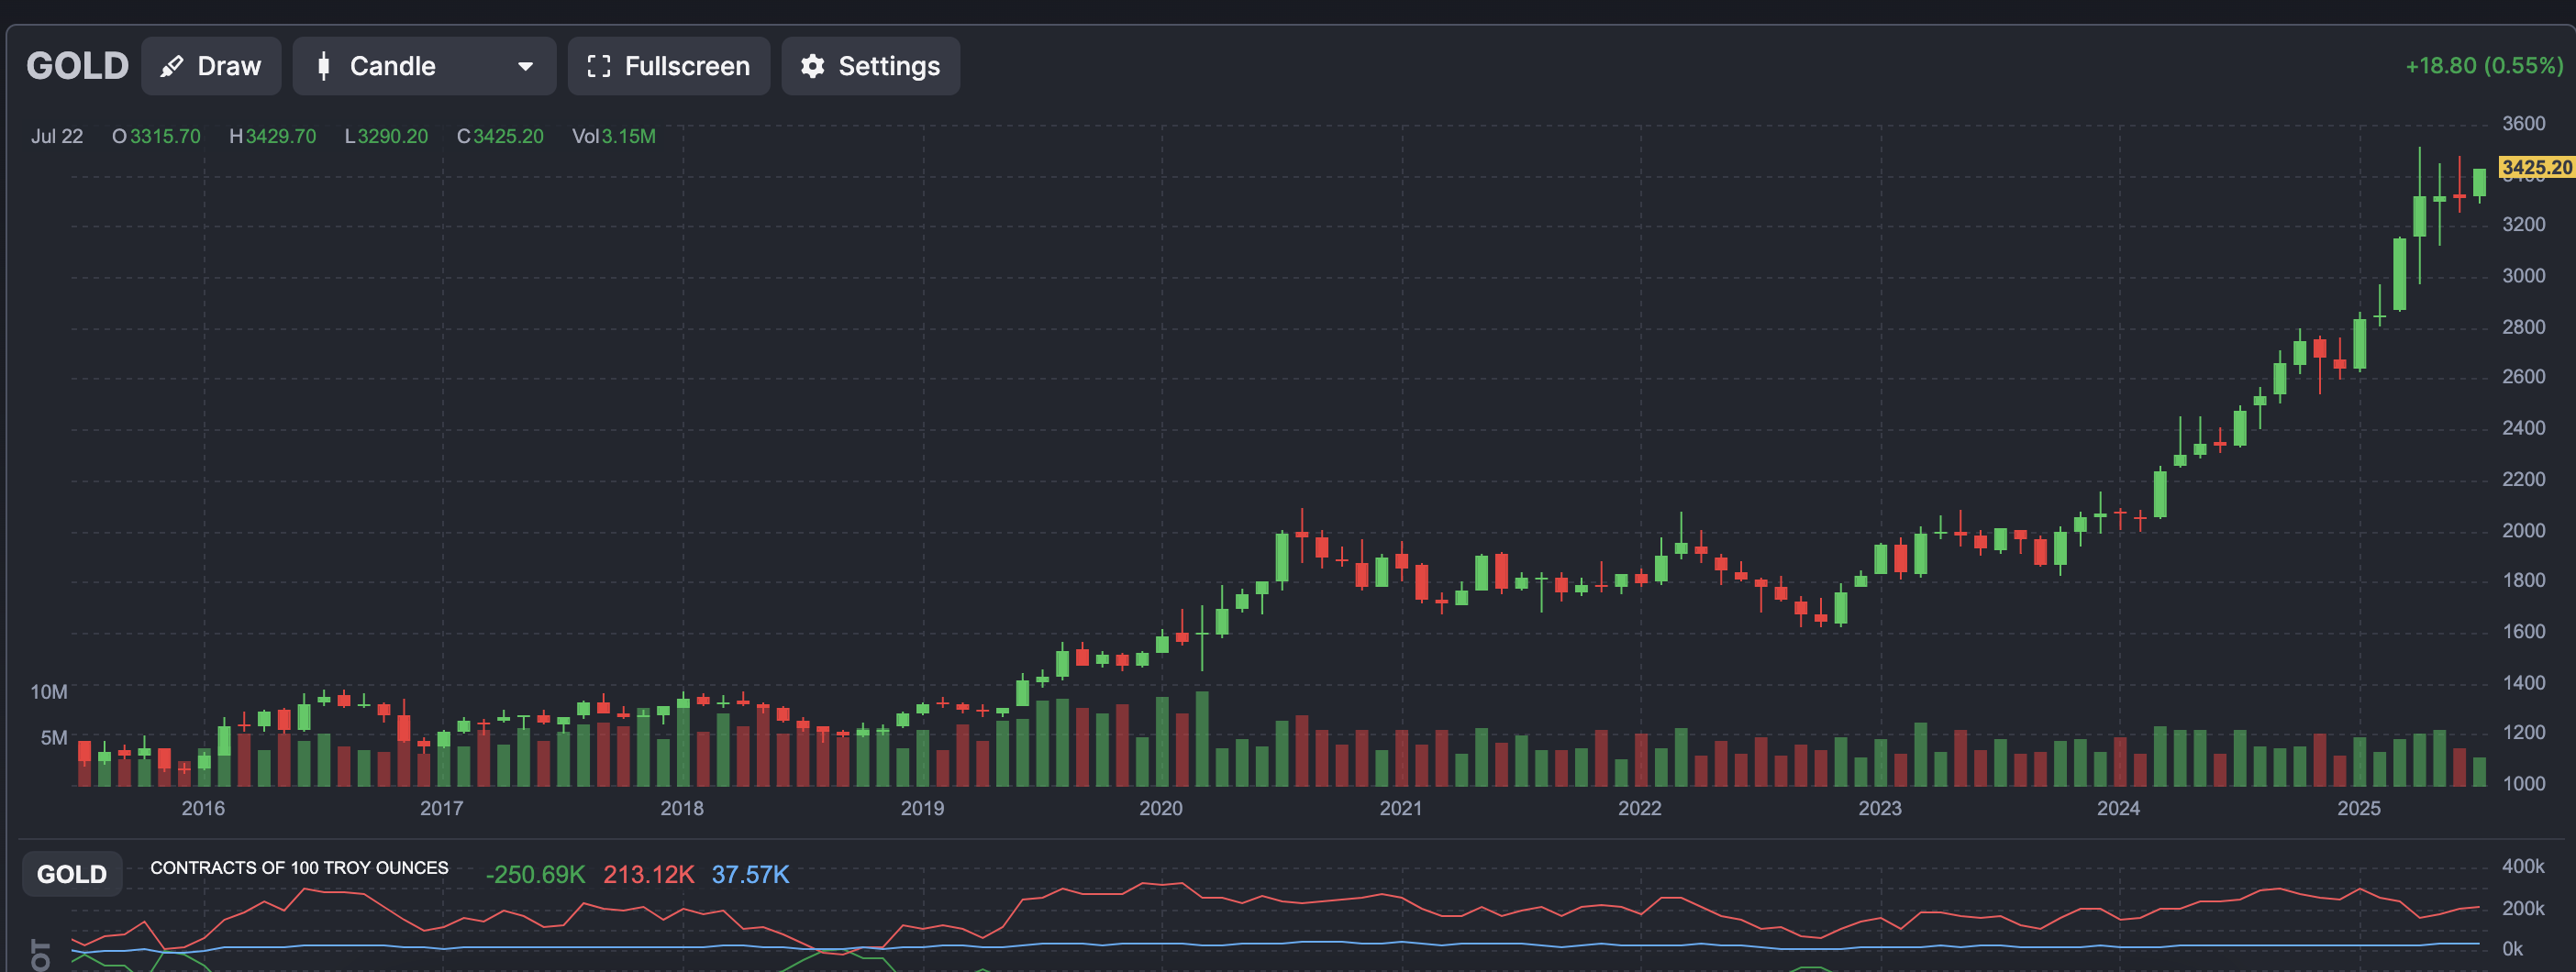Click the 2022 label on time axis

tap(1640, 808)
